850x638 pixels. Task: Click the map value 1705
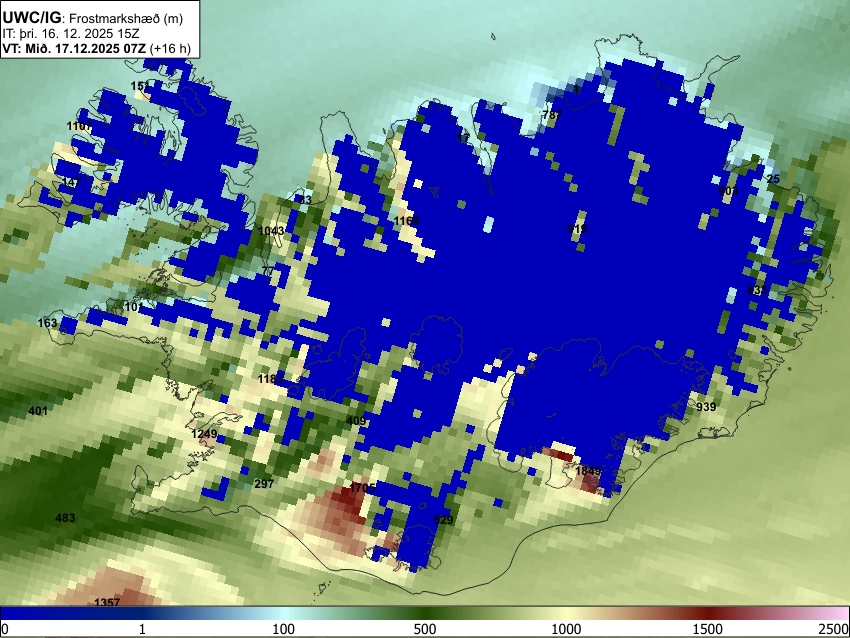coord(362,488)
